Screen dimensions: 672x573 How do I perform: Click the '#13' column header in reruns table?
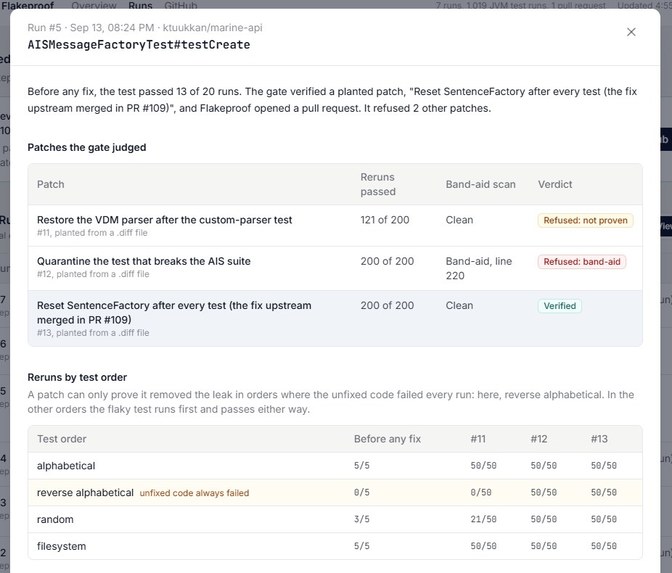[599, 439]
